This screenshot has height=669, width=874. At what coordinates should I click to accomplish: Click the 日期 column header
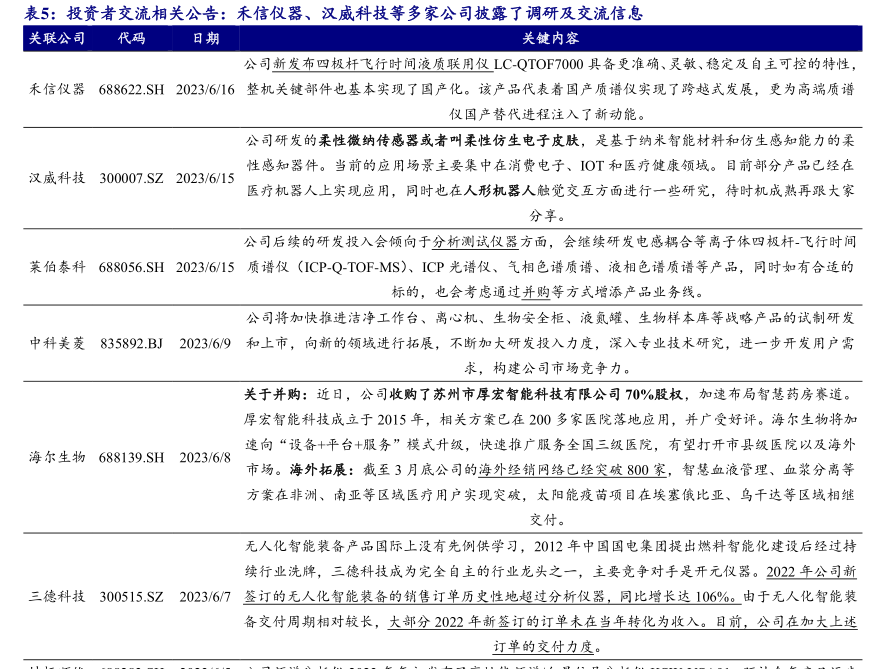point(205,38)
